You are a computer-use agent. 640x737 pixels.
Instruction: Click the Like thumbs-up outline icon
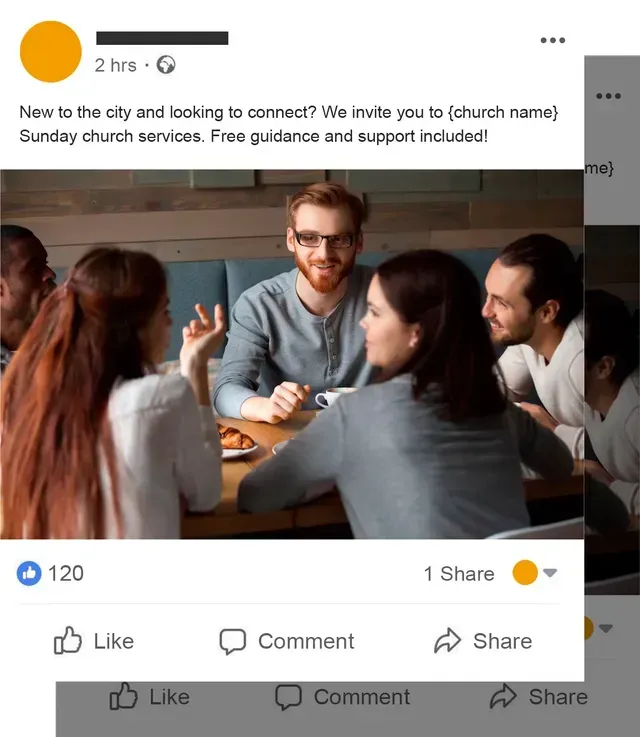[67, 641]
